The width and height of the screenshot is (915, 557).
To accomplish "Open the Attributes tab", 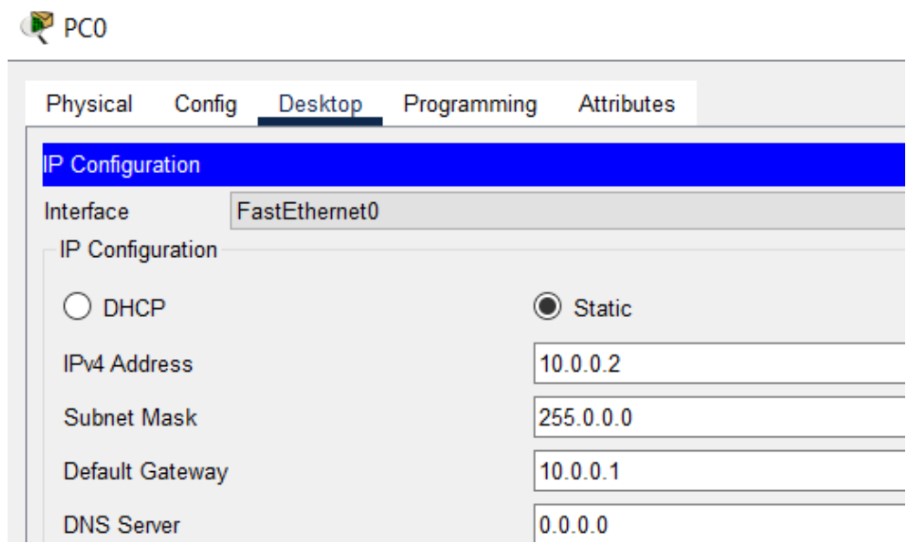I will [626, 104].
